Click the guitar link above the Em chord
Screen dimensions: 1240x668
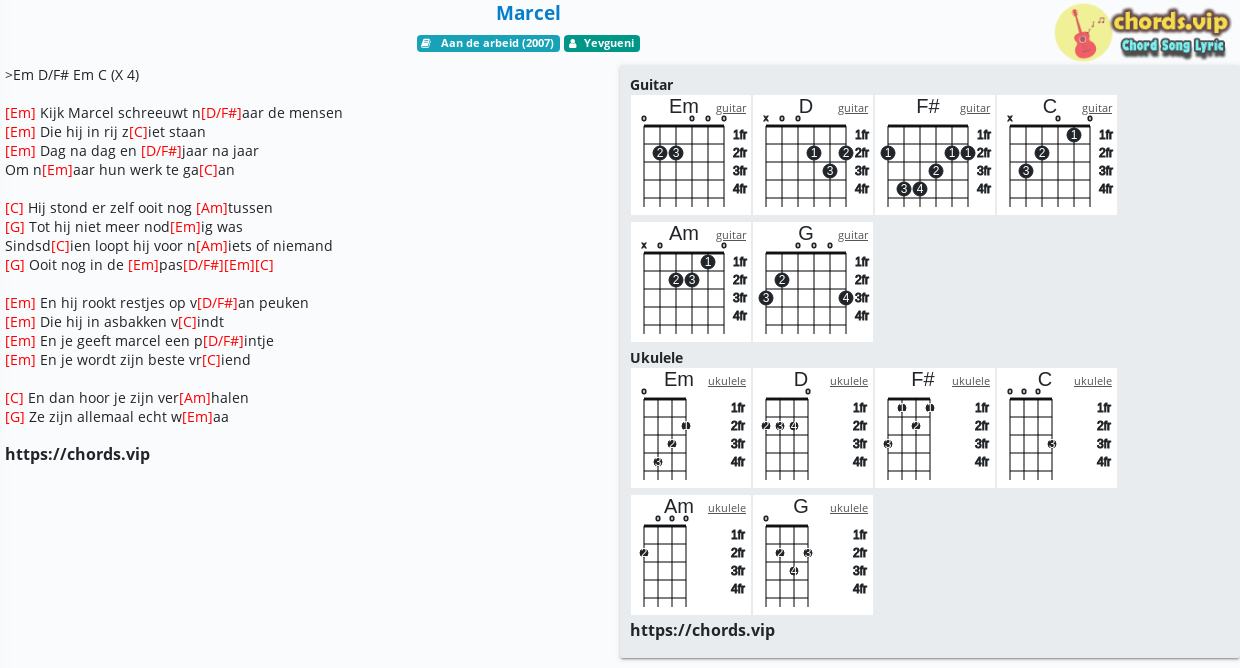[731, 108]
